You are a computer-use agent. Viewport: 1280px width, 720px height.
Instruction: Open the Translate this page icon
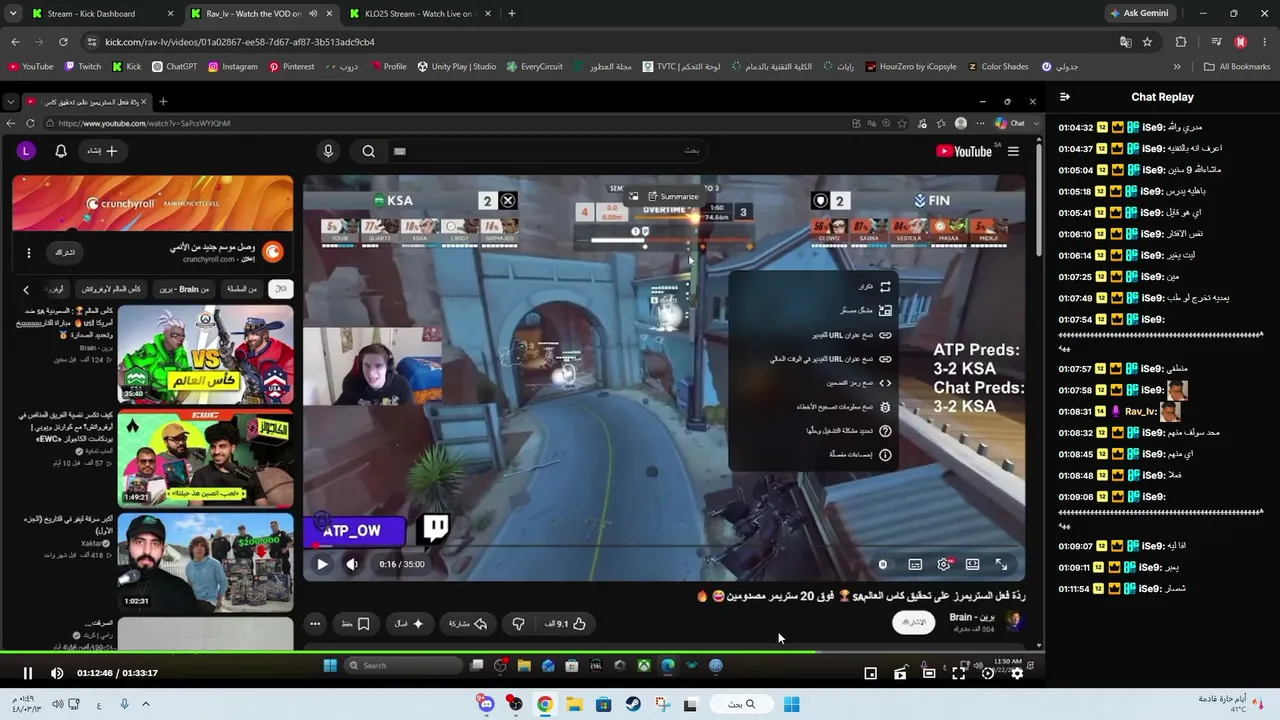1126,42
